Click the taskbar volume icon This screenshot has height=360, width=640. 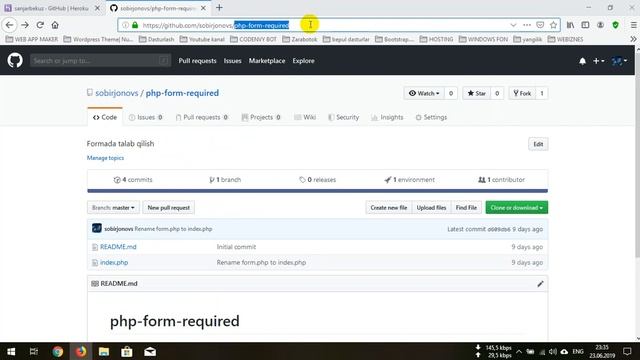[553, 351]
